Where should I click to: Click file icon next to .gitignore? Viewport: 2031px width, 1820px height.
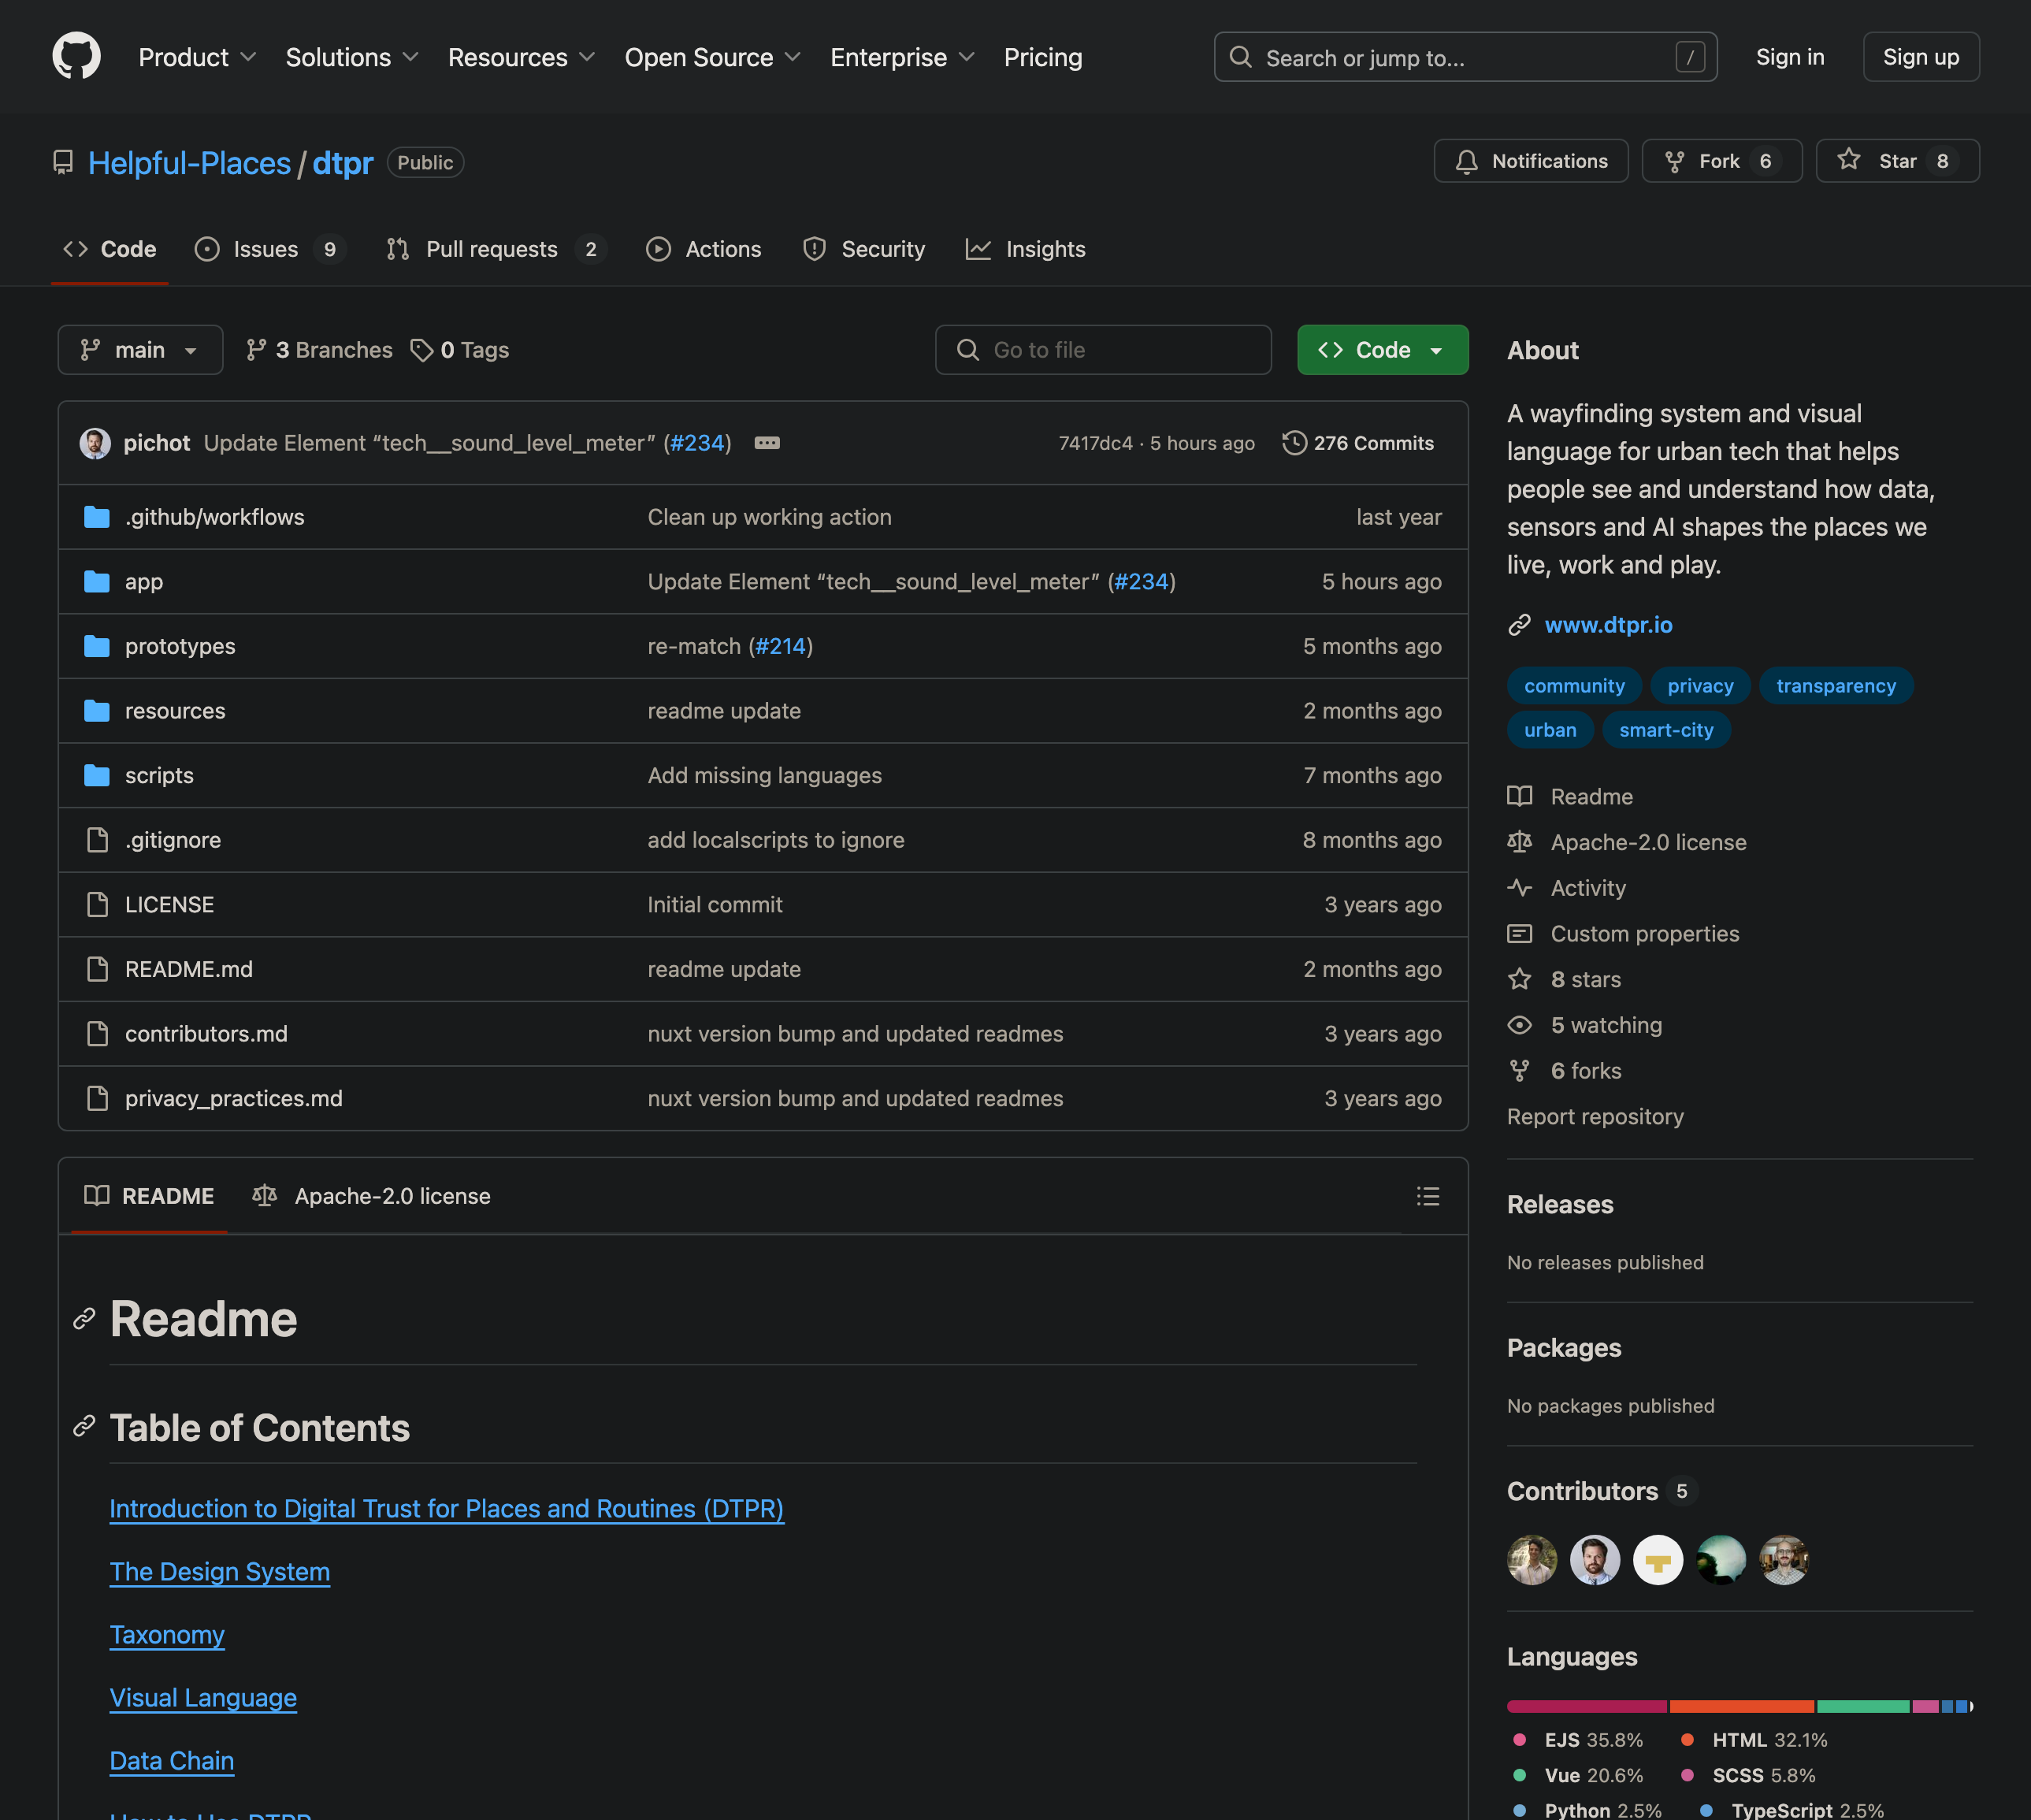coord(97,840)
